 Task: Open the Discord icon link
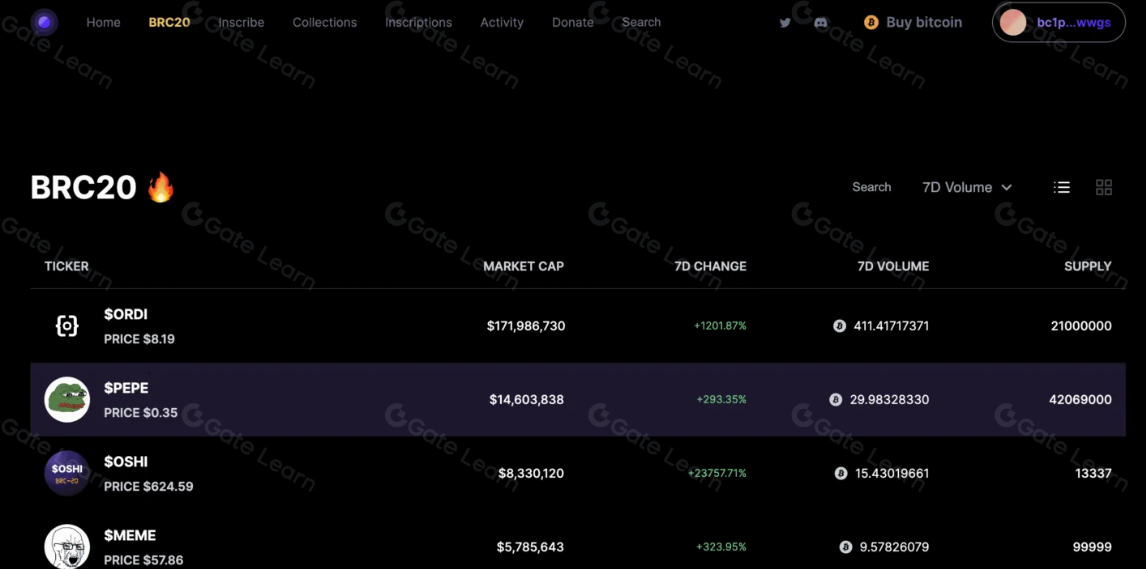tap(821, 23)
